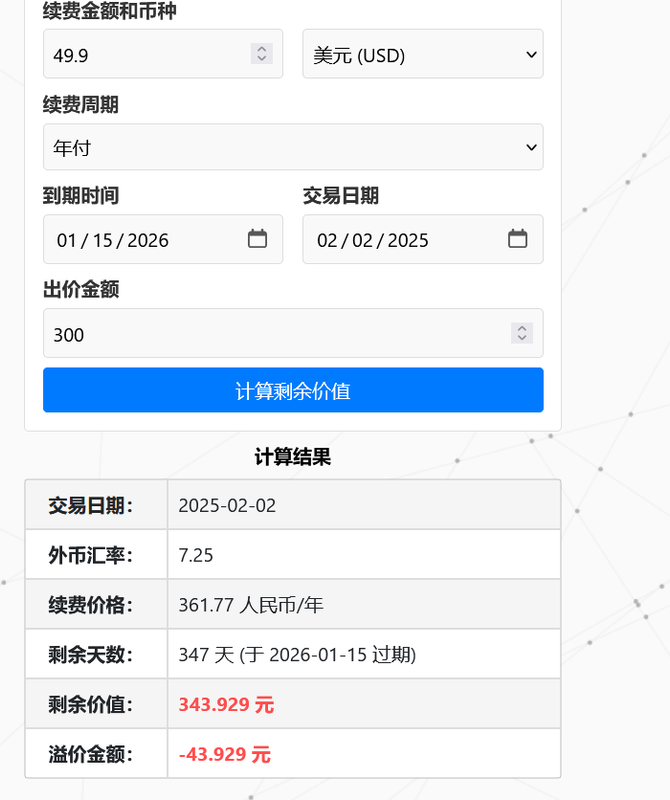Focus the expiry date field 01/15/2026
The width and height of the screenshot is (670, 800).
tap(163, 239)
